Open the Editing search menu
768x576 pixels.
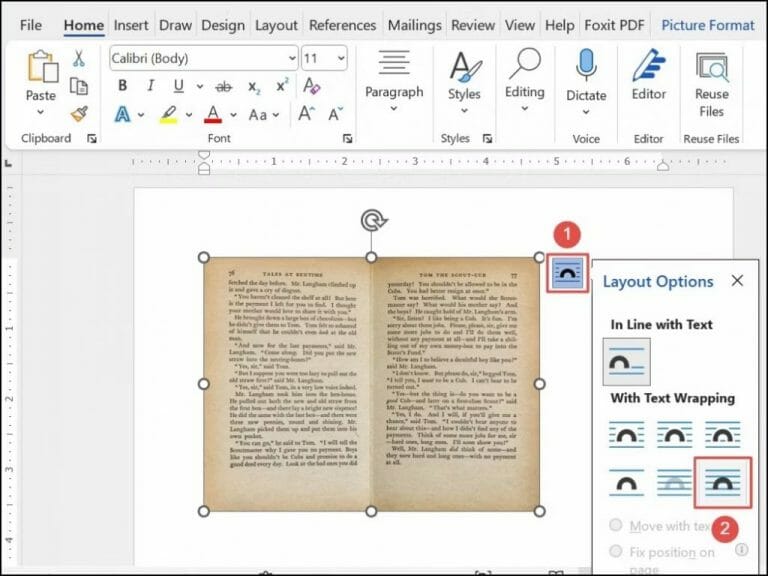(525, 81)
